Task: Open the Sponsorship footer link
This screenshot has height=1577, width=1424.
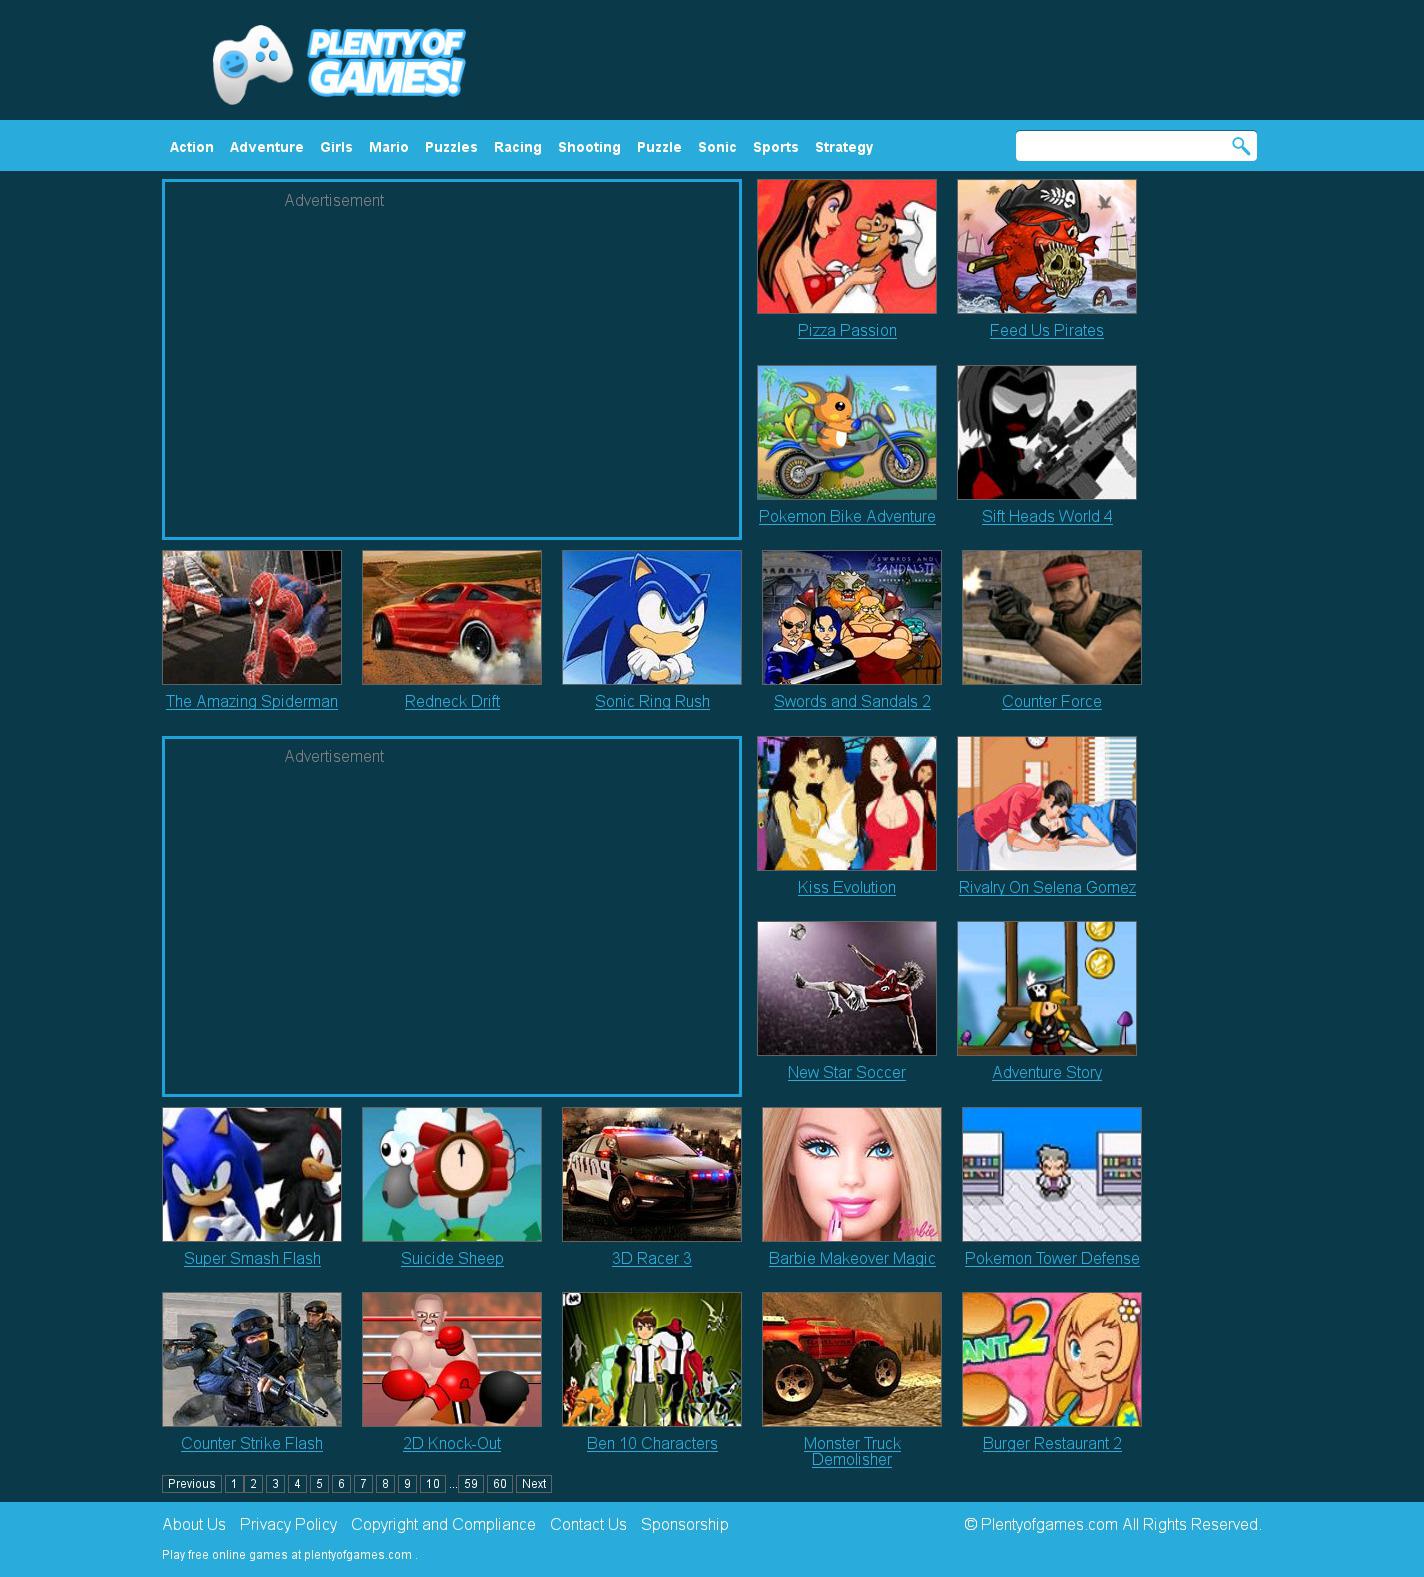Action: (x=685, y=1525)
